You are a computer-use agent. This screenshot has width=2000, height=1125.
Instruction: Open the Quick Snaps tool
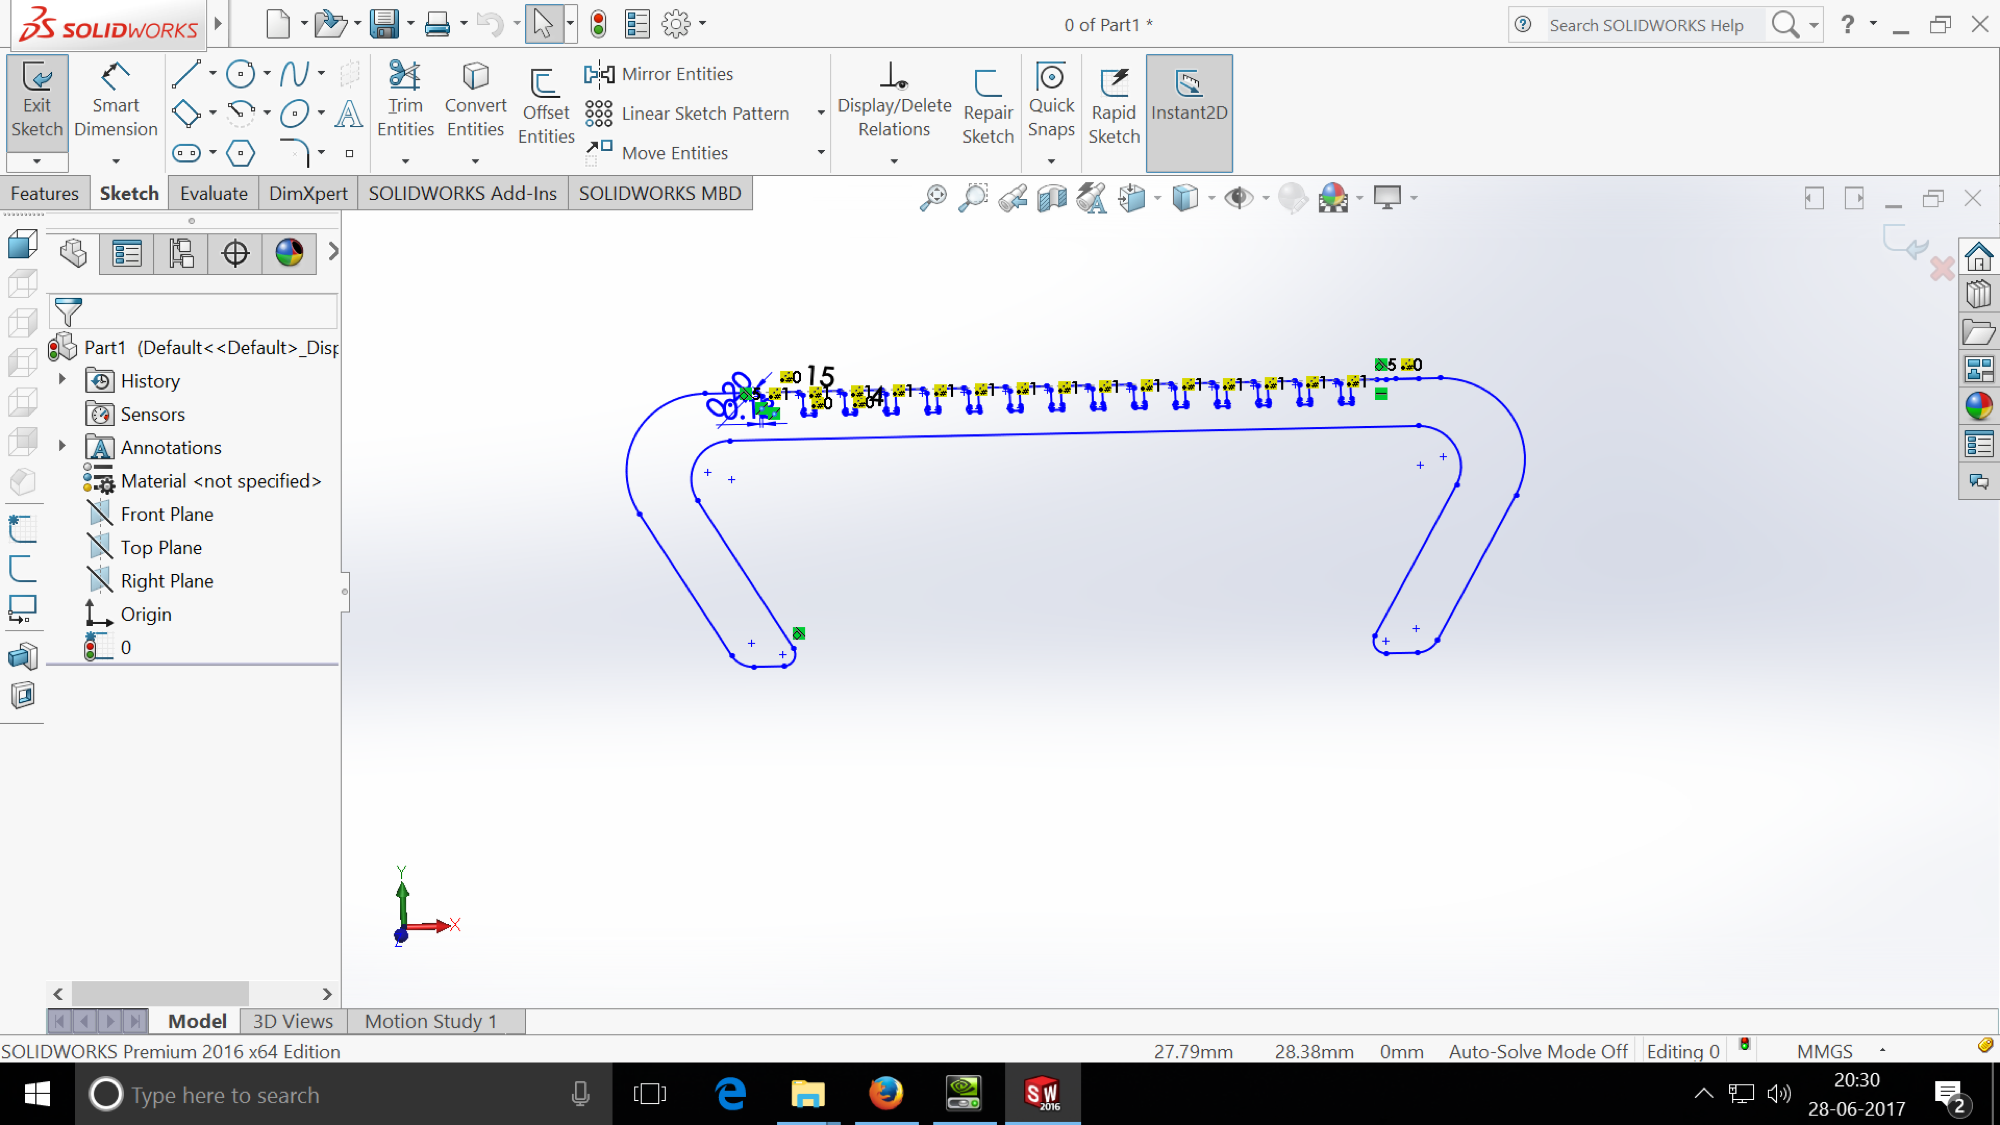(1051, 100)
